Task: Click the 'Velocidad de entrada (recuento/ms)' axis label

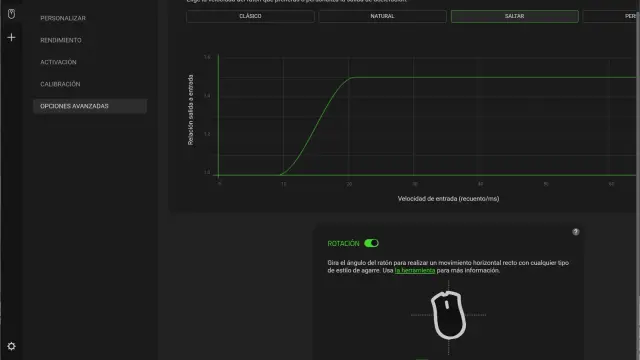Action: click(x=448, y=199)
